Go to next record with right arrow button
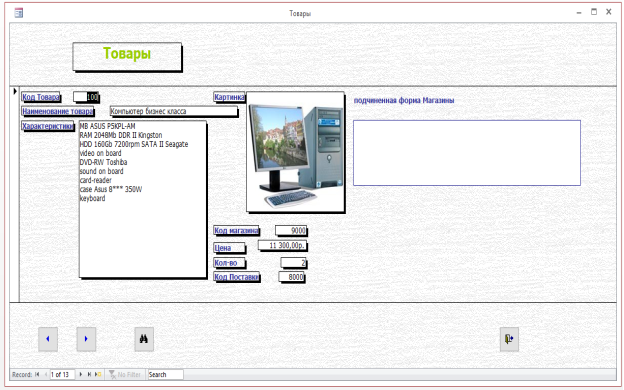The width and height of the screenshot is (624, 390). pyautogui.click(x=86, y=339)
